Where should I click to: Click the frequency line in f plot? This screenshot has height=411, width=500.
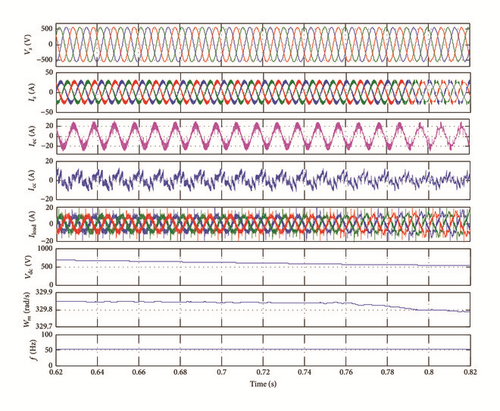pyautogui.click(x=263, y=349)
